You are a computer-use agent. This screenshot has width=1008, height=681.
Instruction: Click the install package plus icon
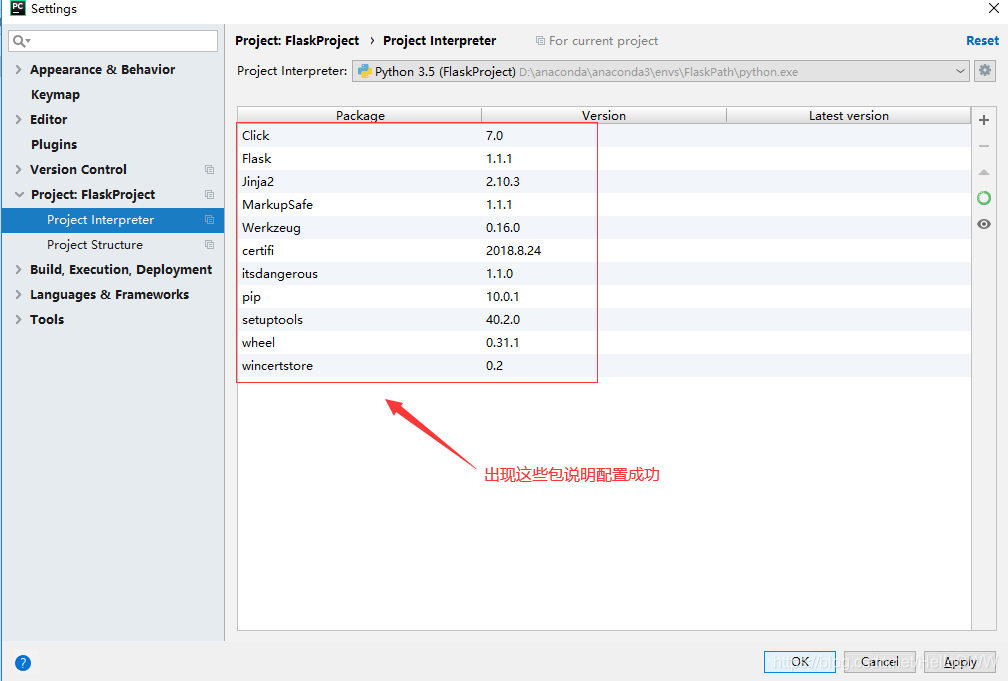coord(984,120)
